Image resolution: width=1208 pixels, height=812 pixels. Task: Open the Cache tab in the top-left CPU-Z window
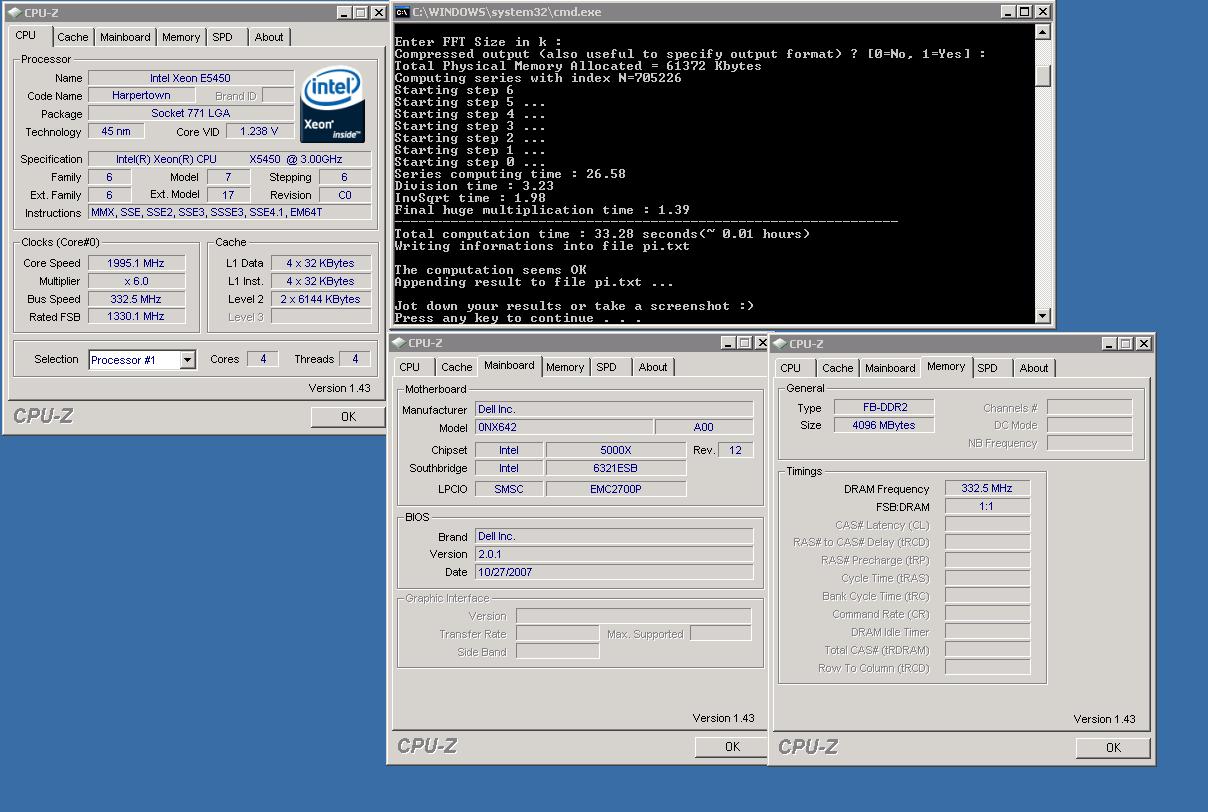pos(72,37)
